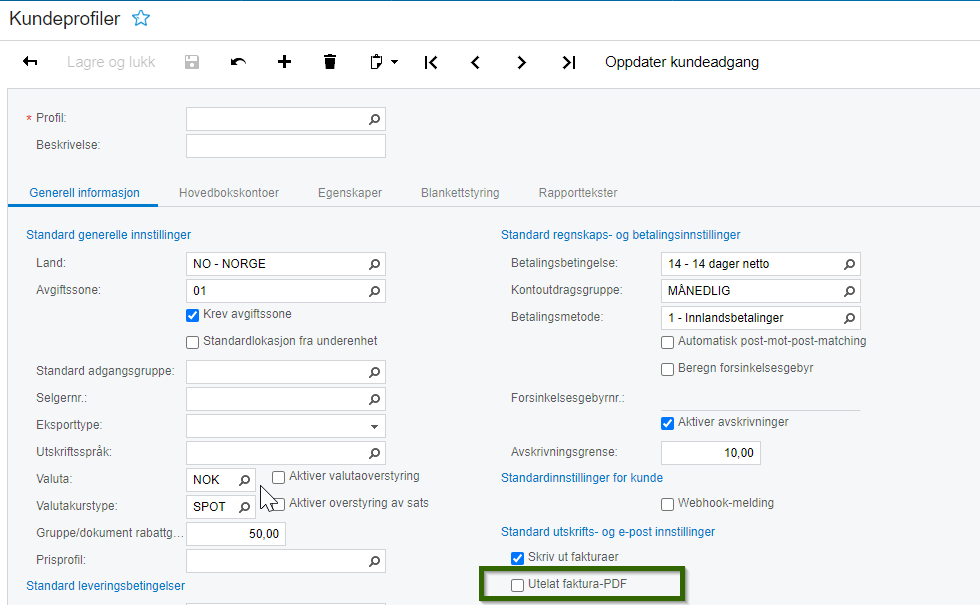Mark Kundeprofiler as favorite

(141, 18)
